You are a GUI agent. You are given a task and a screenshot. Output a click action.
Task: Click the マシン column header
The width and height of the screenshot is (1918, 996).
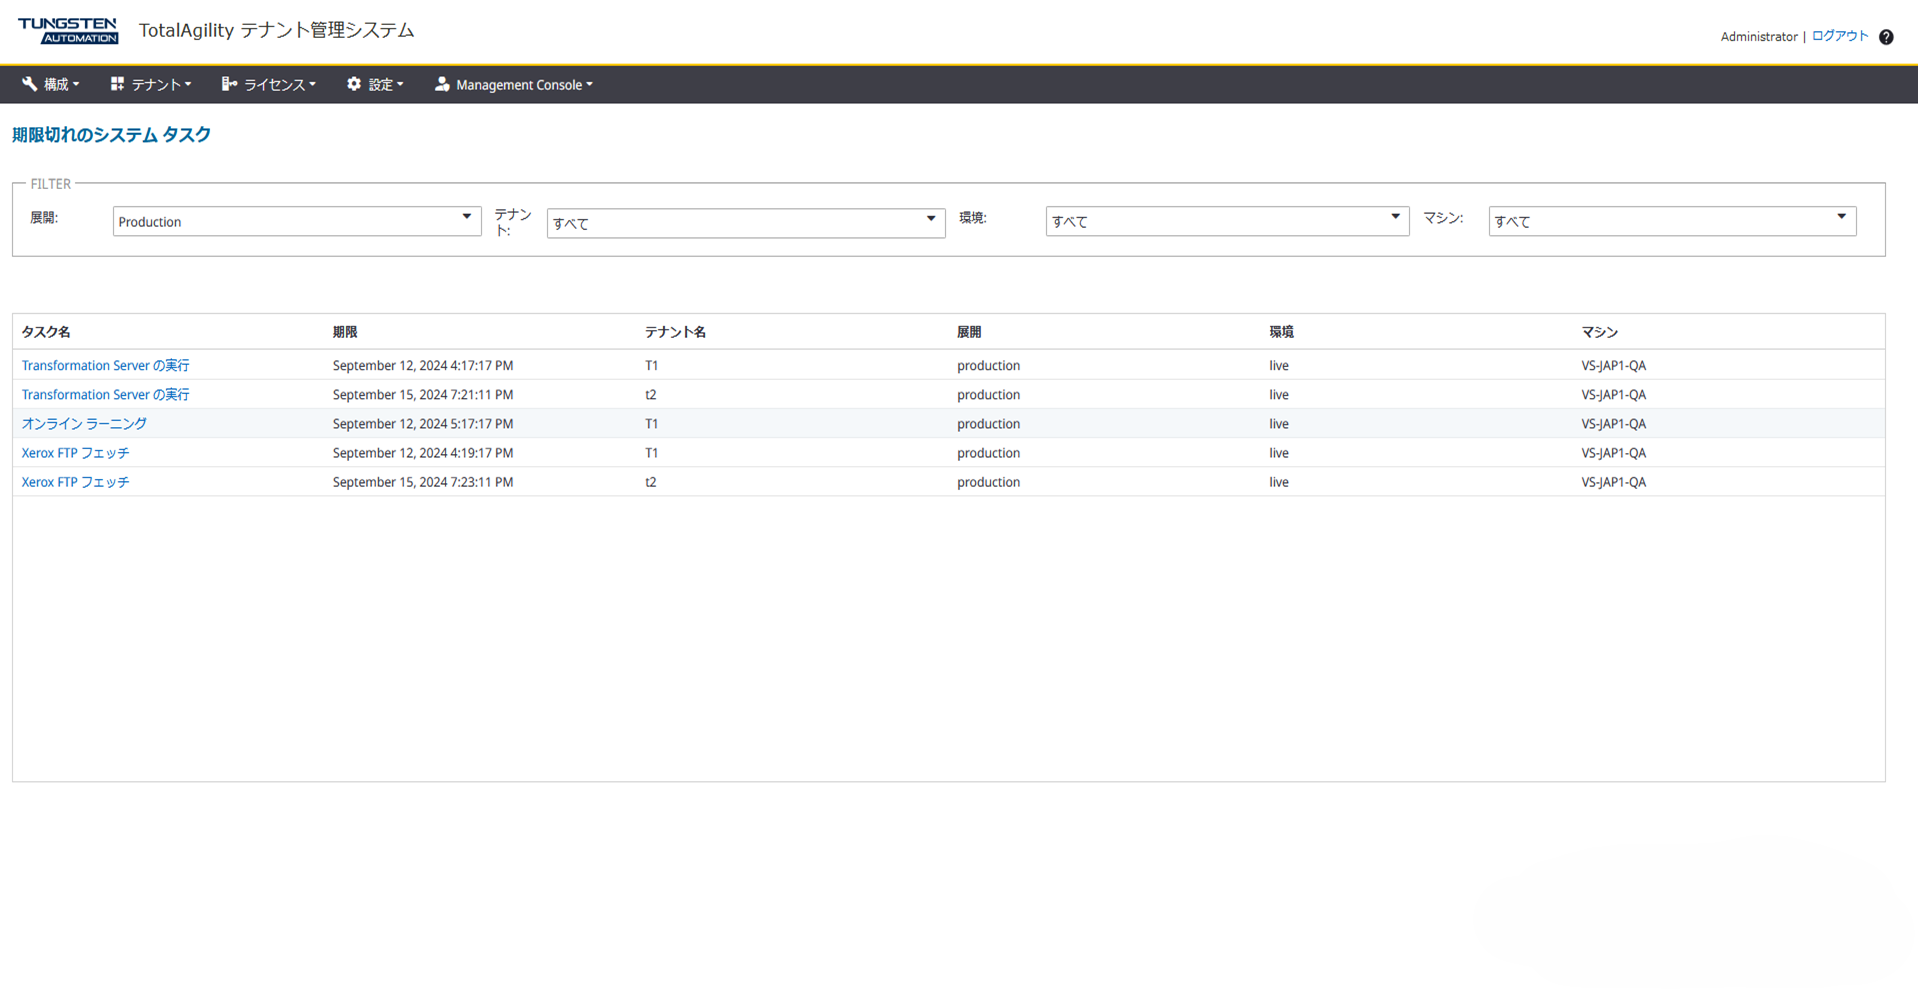click(x=1599, y=332)
